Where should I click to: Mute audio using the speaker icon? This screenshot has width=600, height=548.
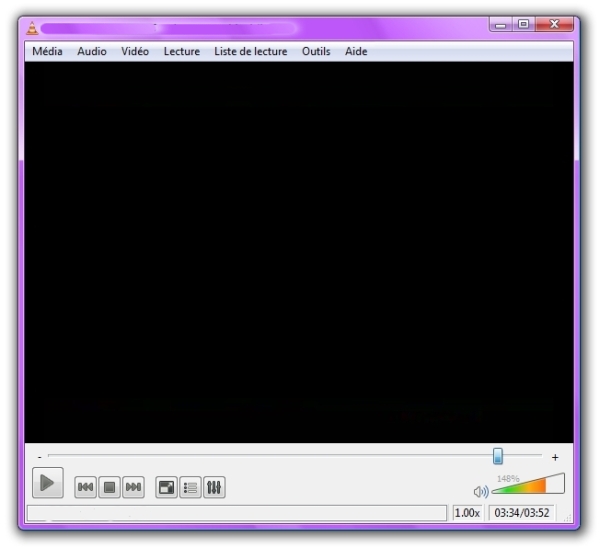pyautogui.click(x=481, y=491)
